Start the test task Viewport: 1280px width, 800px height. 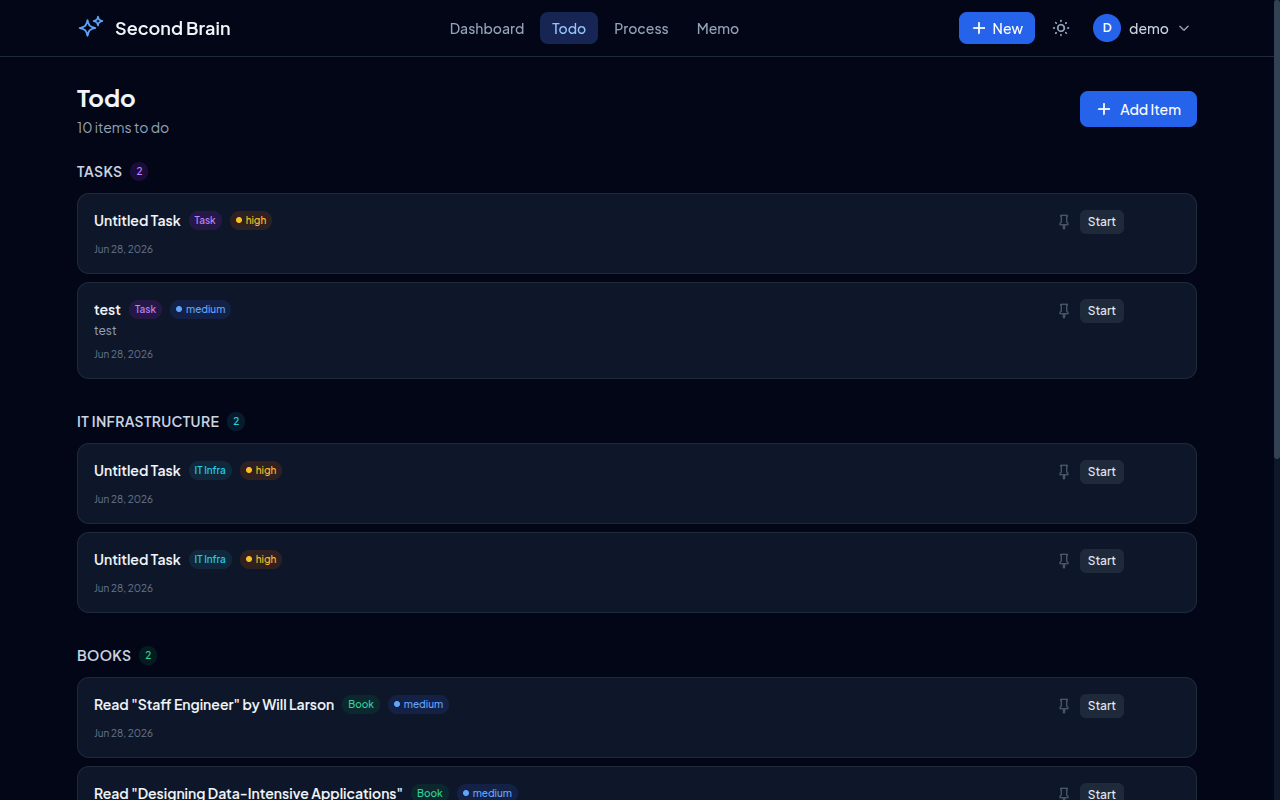(1102, 311)
